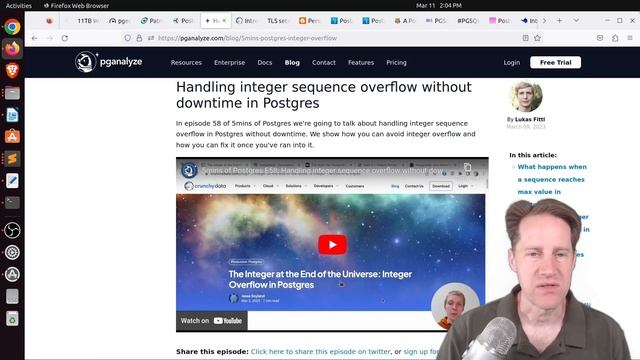Open Sublime Text from the dock
640x360 pixels.
12,159
